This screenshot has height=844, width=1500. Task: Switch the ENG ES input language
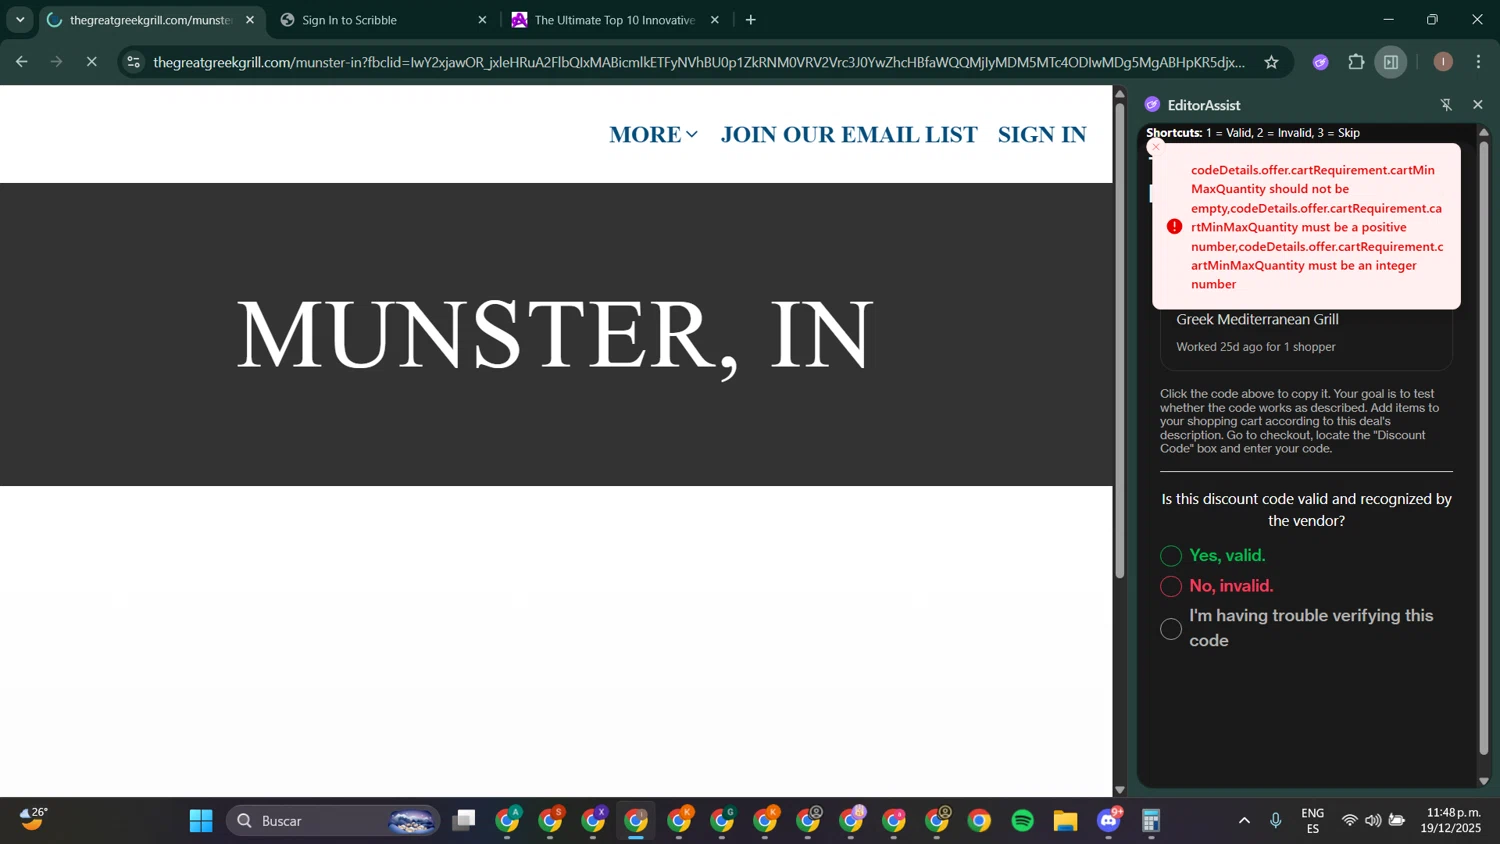[x=1313, y=821]
